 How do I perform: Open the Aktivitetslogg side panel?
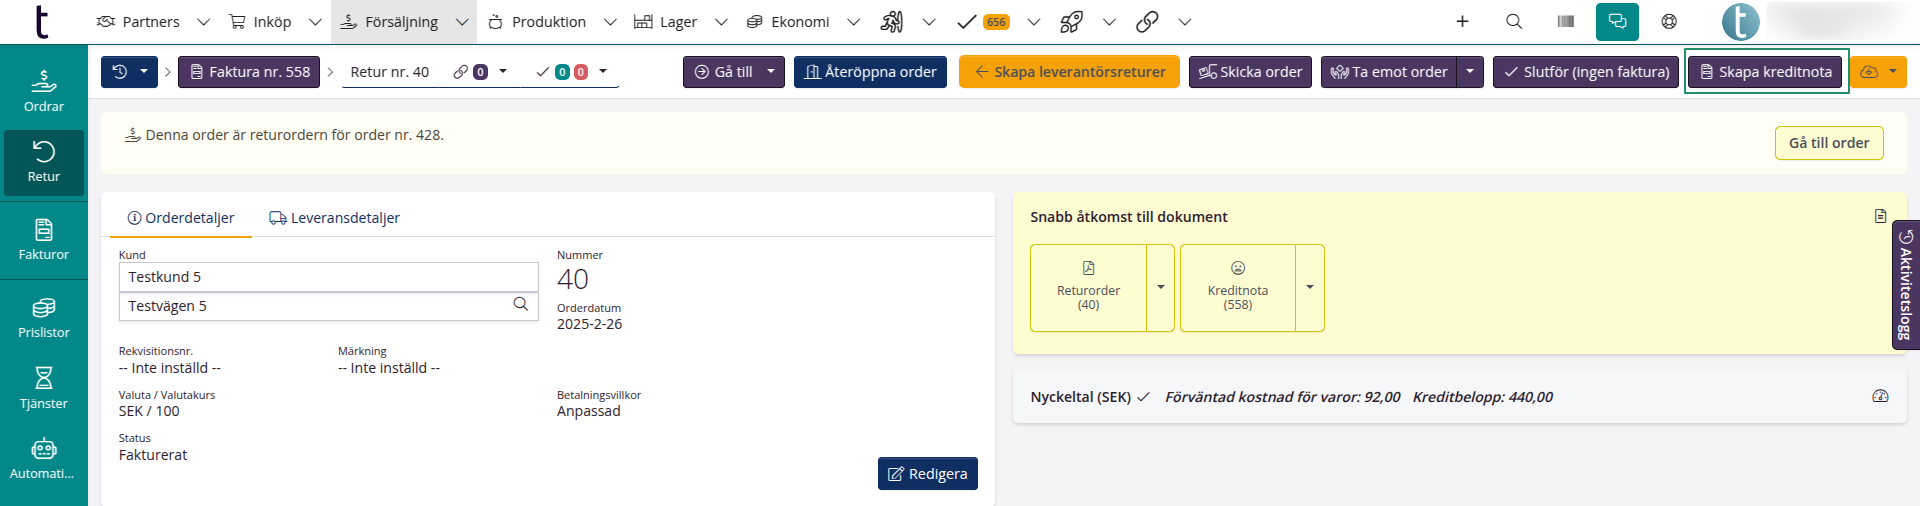(1906, 285)
